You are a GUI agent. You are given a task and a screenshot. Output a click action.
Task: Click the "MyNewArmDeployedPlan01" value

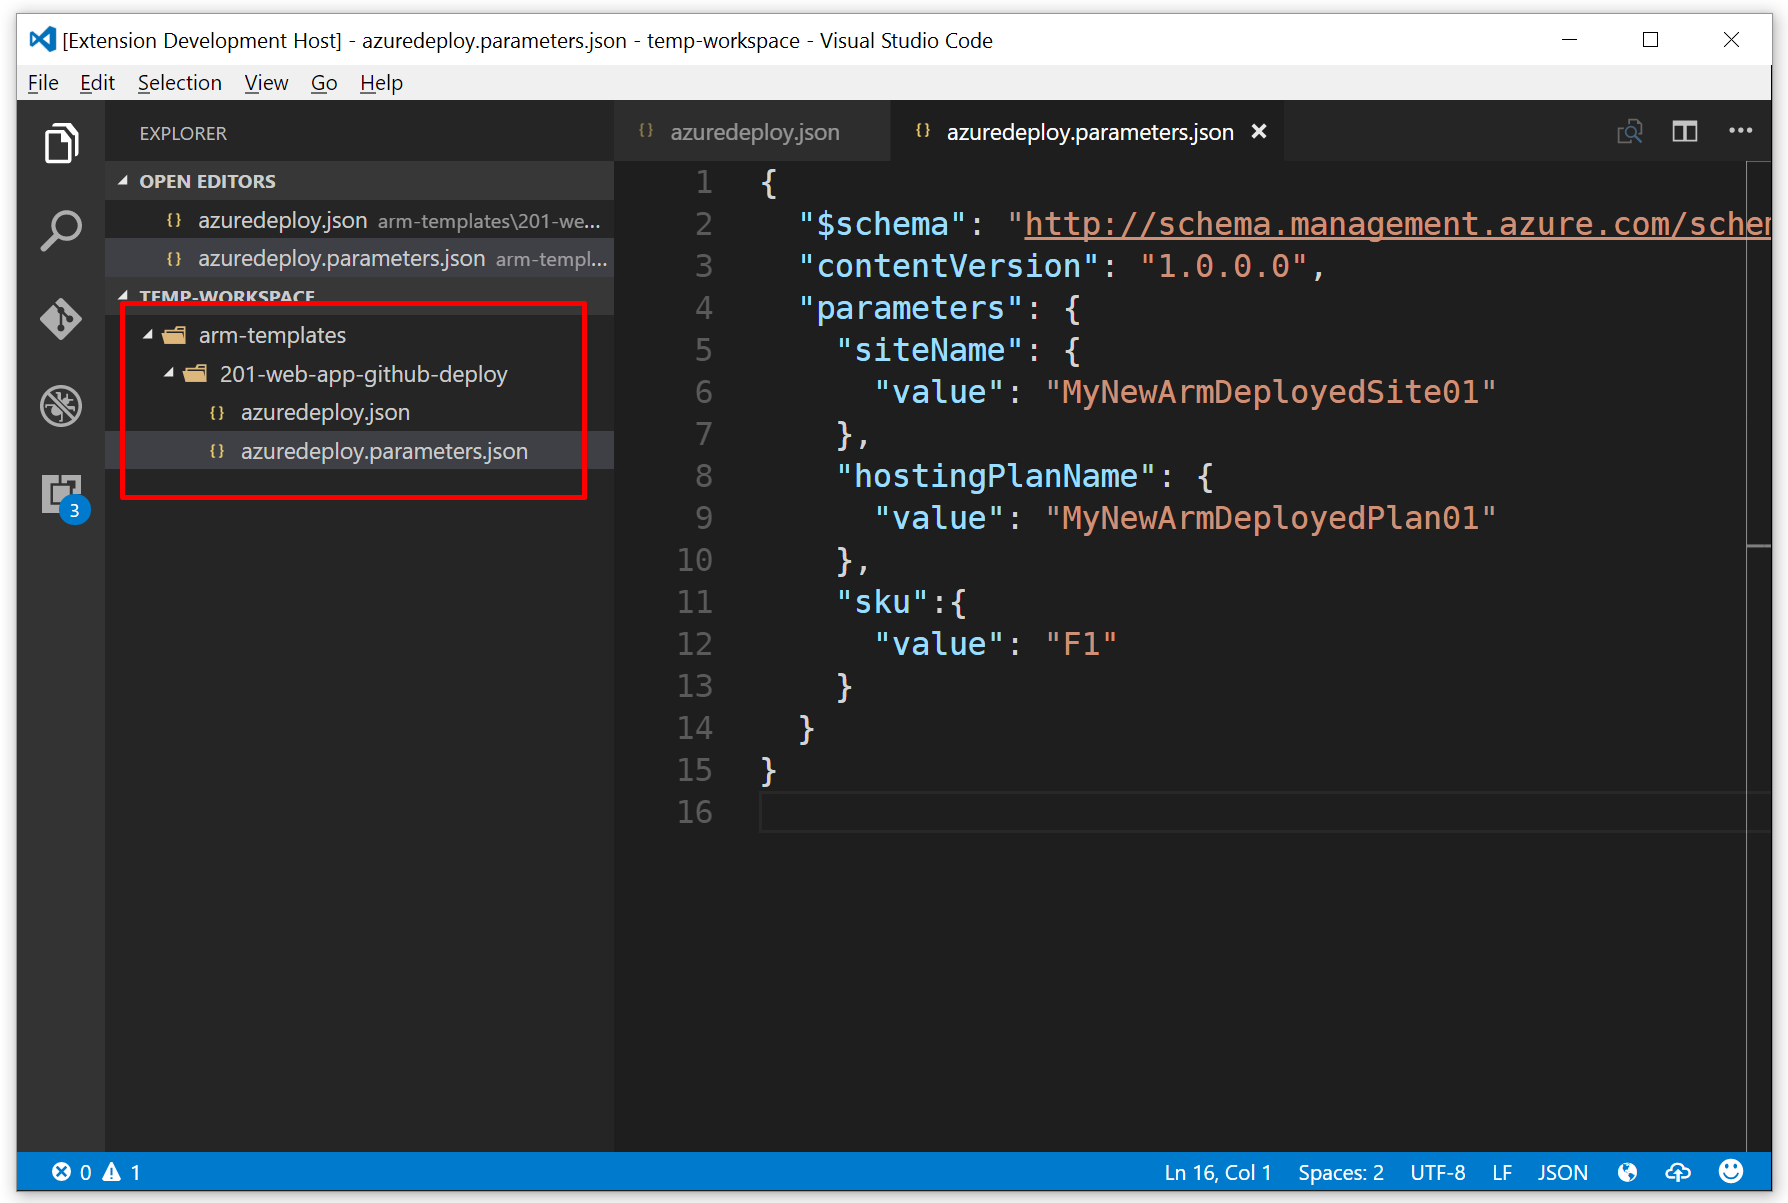pos(1270,518)
